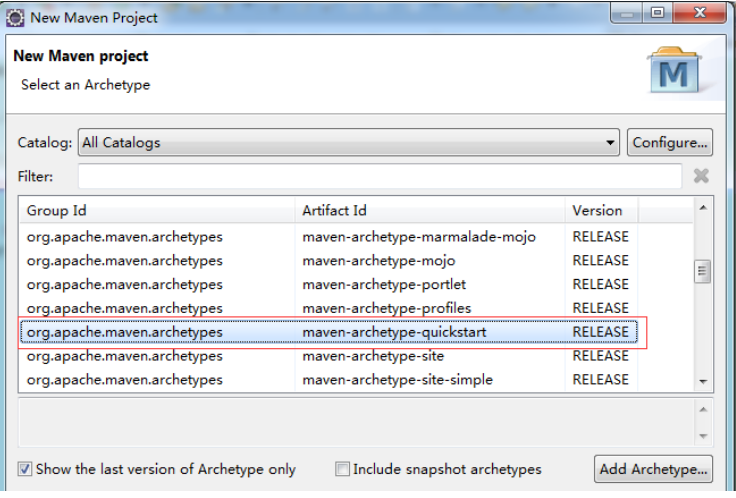
Task: Click the description pane up arrow
Action: point(703,410)
